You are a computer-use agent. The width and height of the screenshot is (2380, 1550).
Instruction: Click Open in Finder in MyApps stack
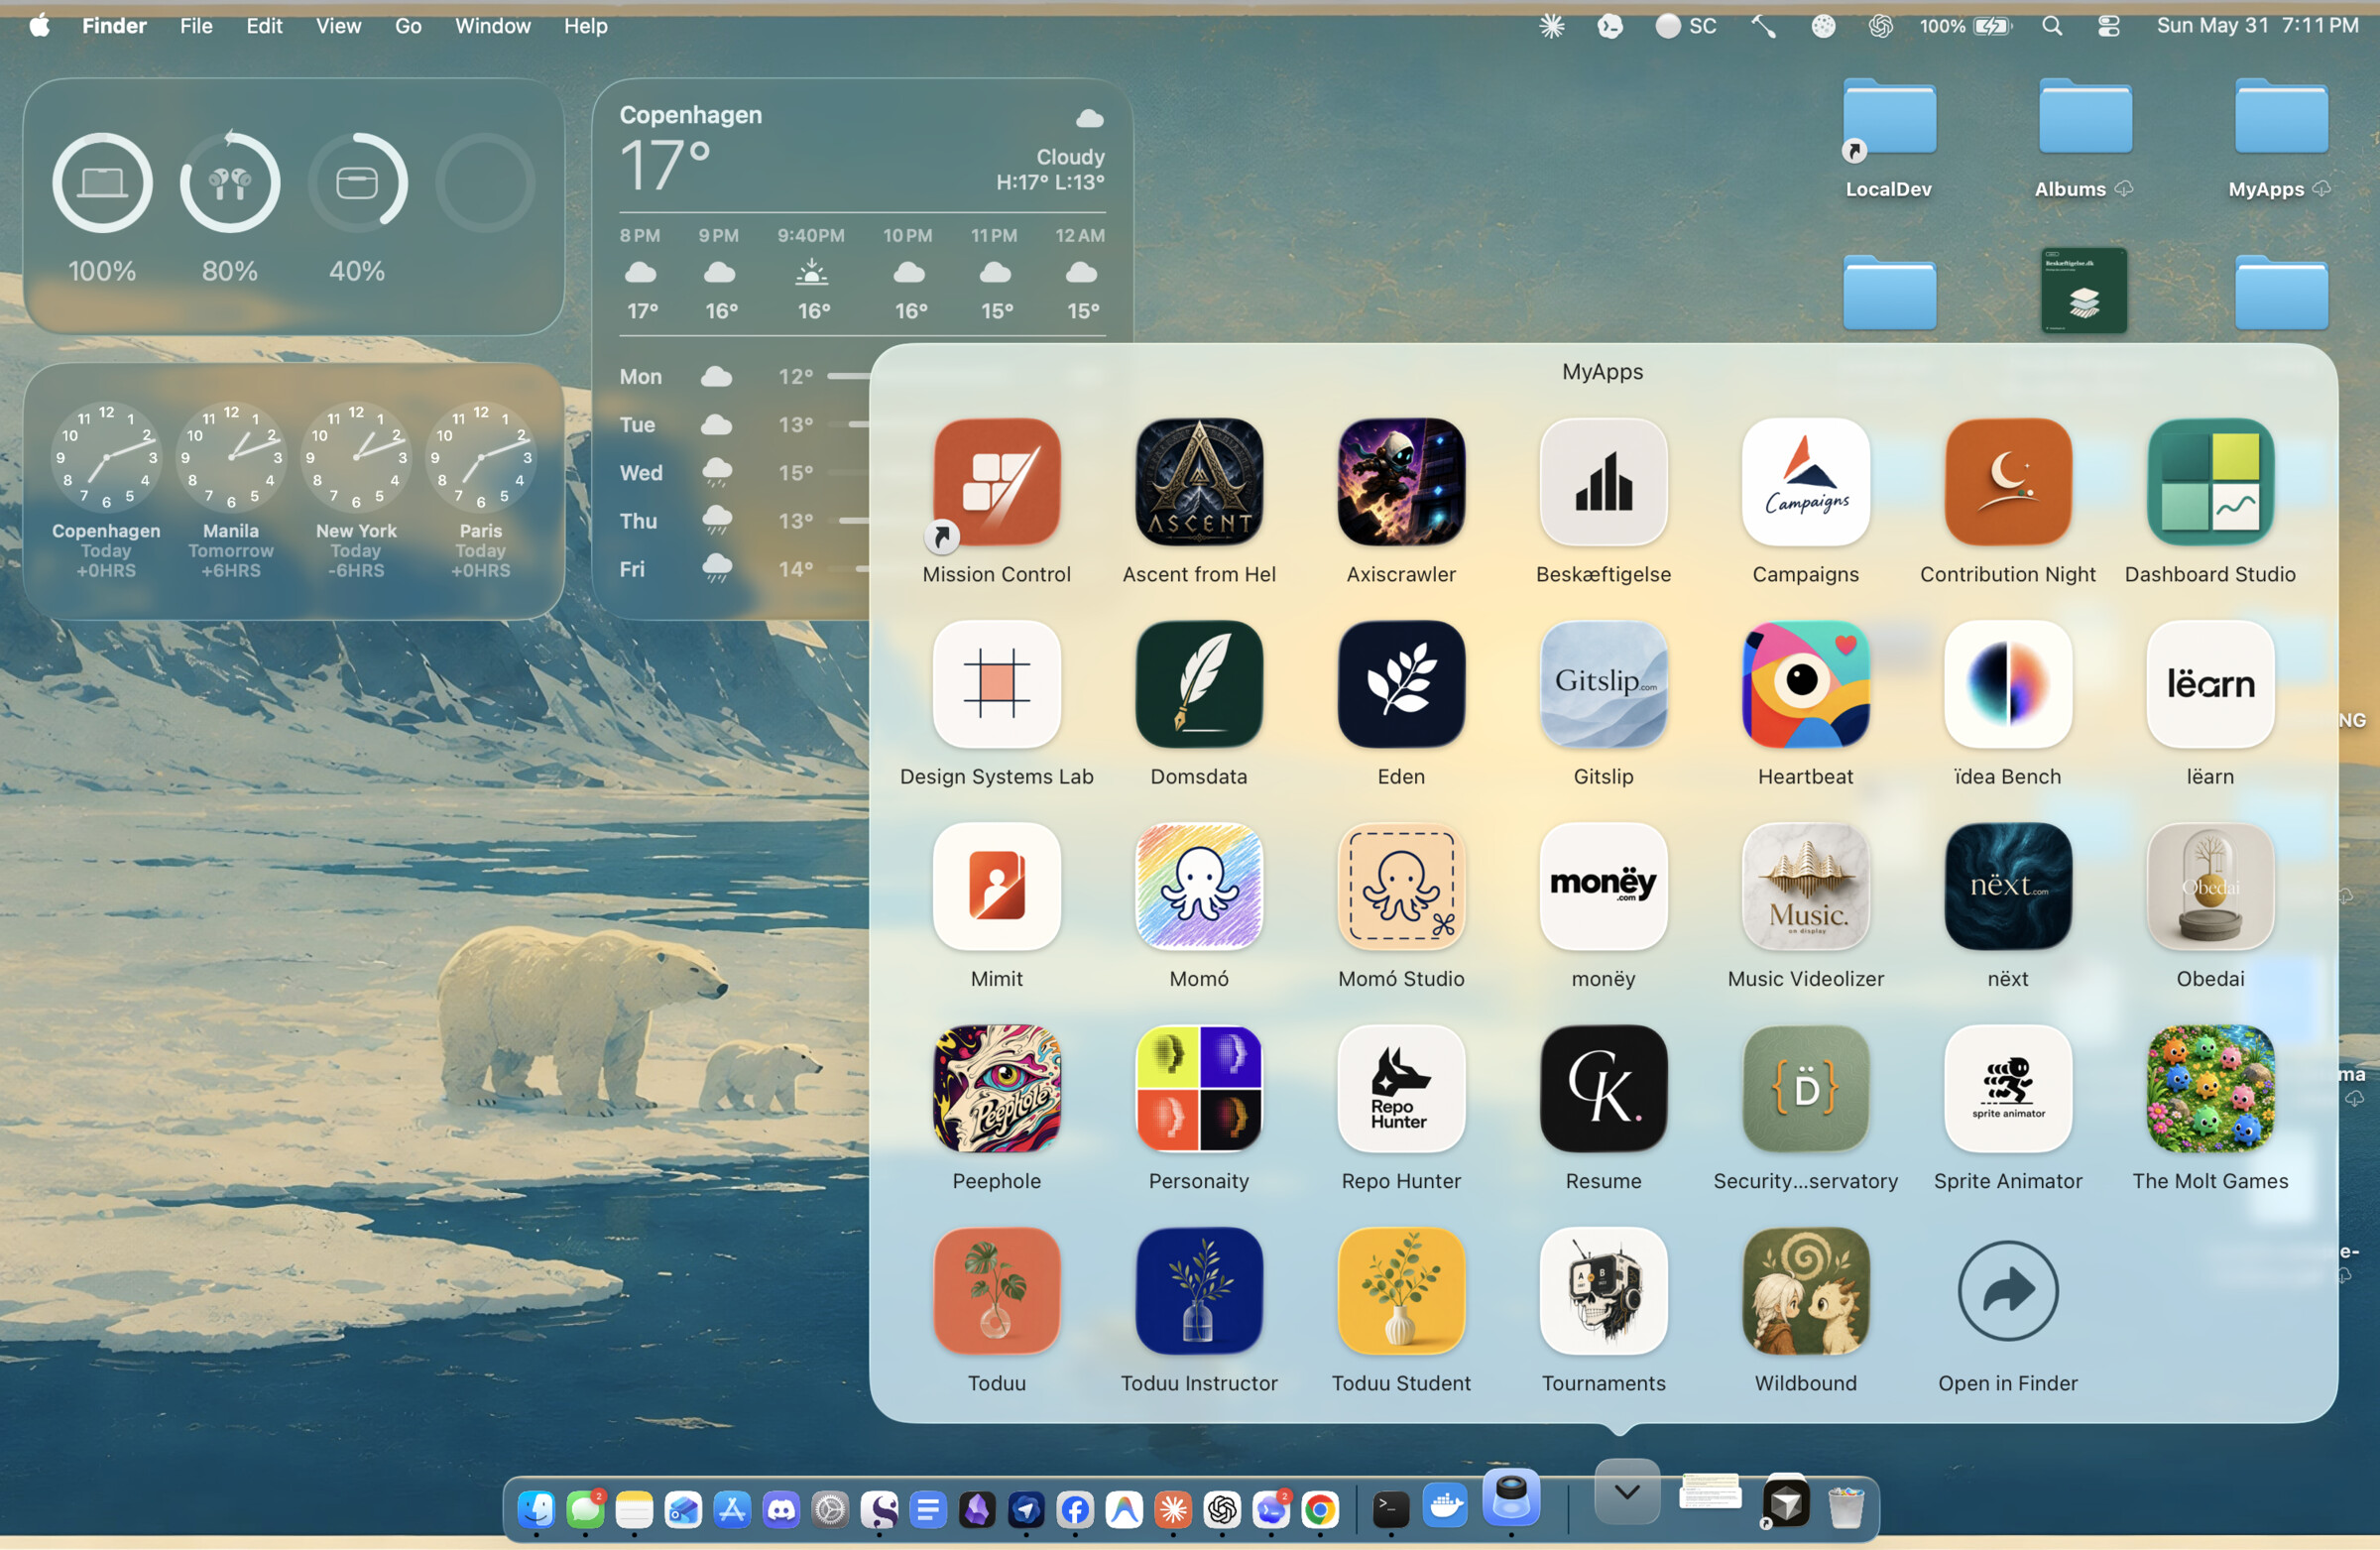(2008, 1290)
